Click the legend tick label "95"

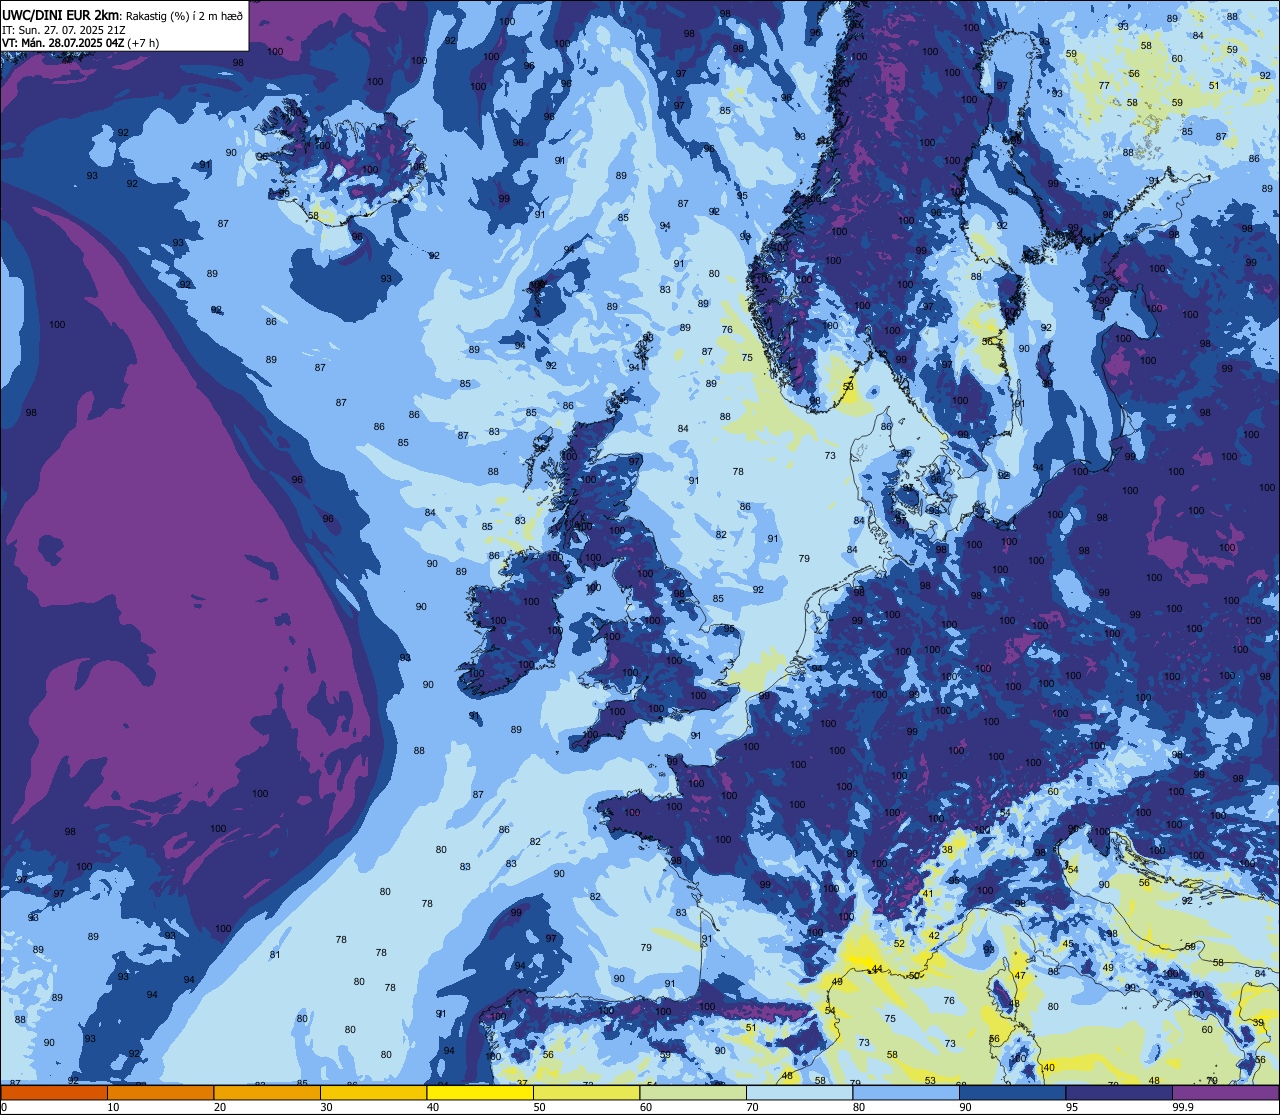[x=1072, y=1107]
